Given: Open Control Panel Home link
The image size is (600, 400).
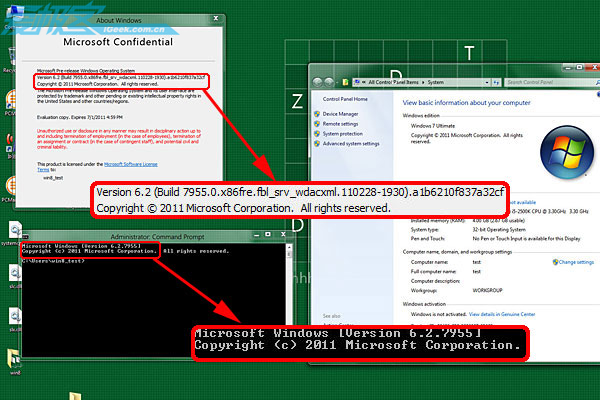Looking at the screenshot, I should (345, 99).
